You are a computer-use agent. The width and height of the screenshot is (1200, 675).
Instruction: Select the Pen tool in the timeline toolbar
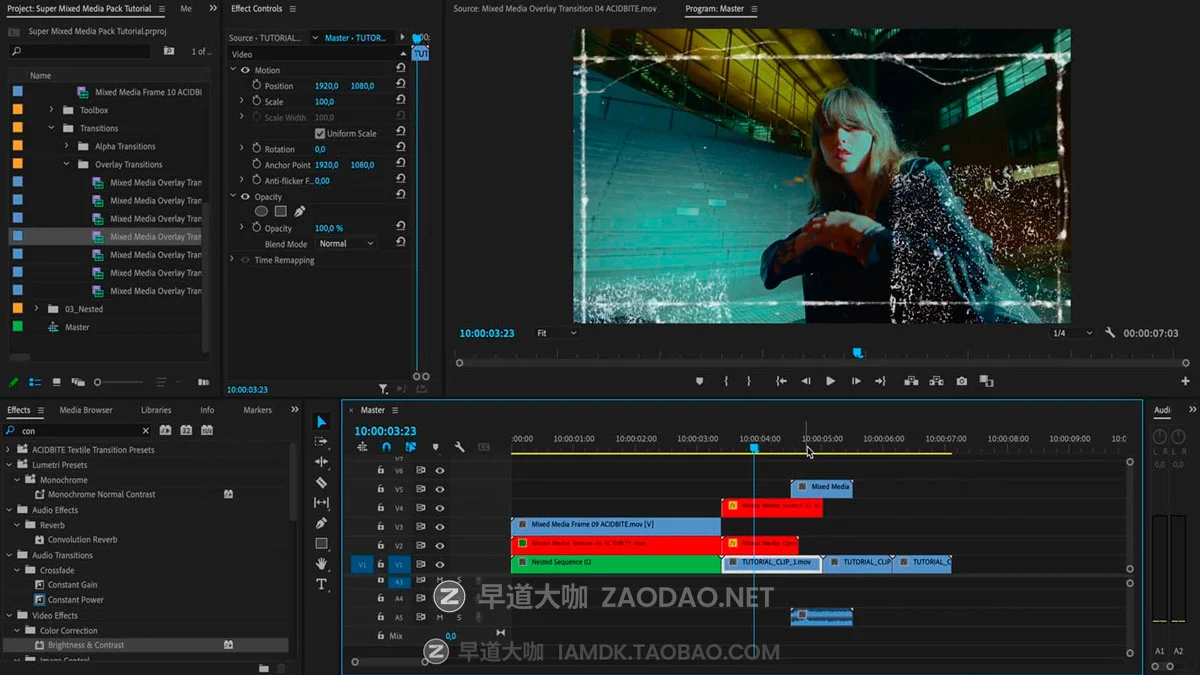(x=321, y=523)
